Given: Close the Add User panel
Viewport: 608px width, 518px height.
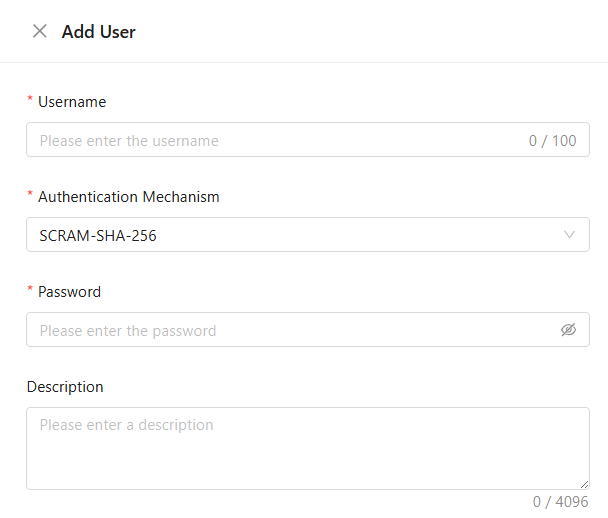Looking at the screenshot, I should [40, 31].
